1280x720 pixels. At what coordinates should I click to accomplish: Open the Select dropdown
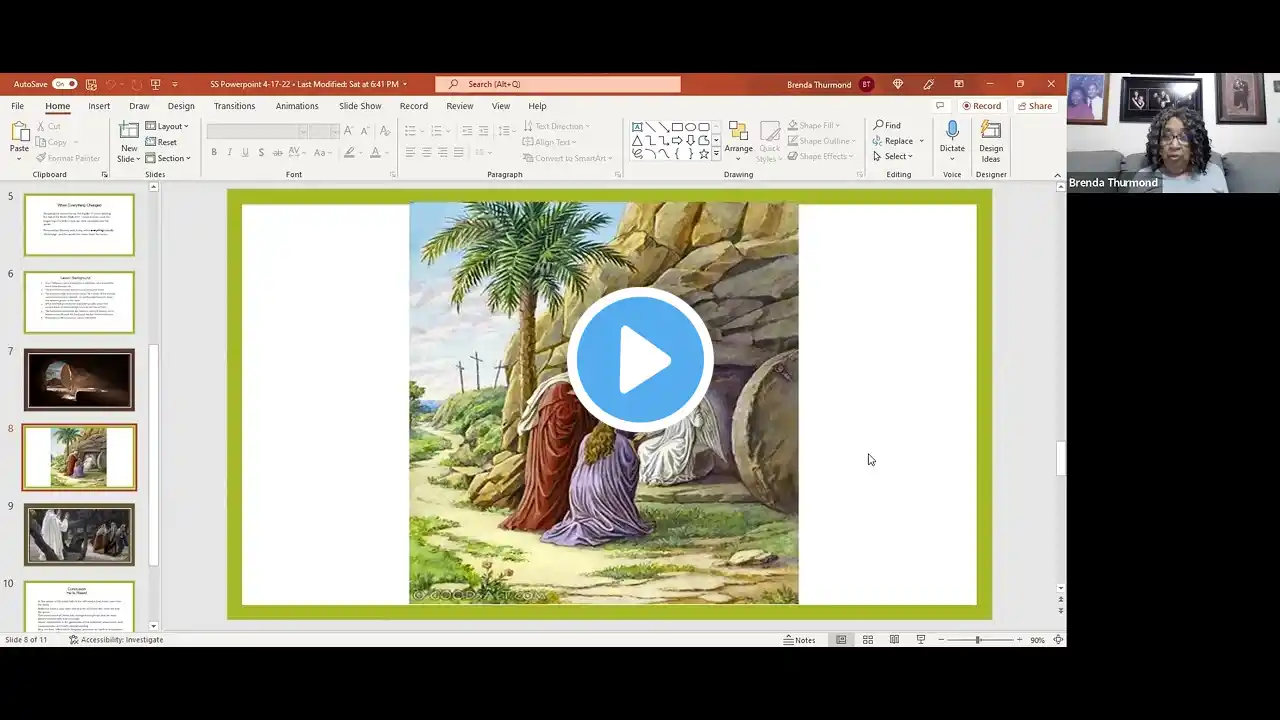pyautogui.click(x=893, y=156)
